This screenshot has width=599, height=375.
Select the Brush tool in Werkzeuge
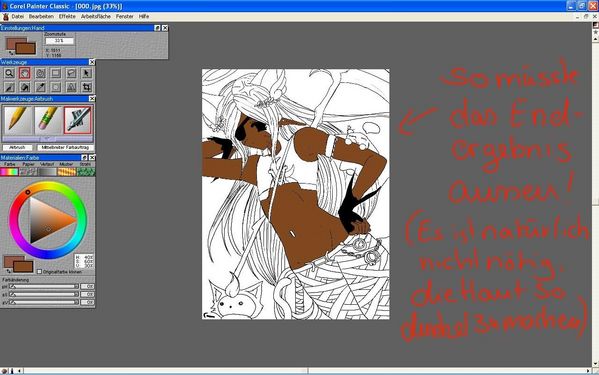[x=9, y=87]
